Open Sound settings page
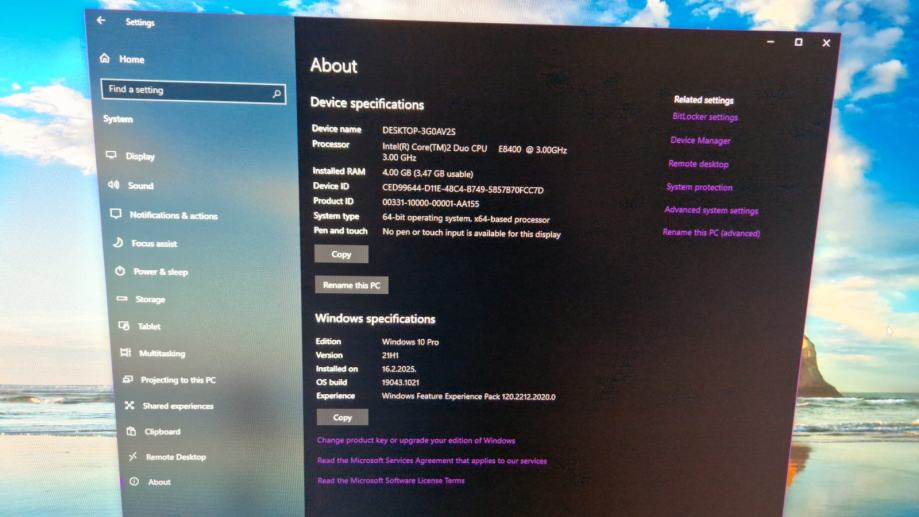Image resolution: width=919 pixels, height=517 pixels. [x=141, y=186]
